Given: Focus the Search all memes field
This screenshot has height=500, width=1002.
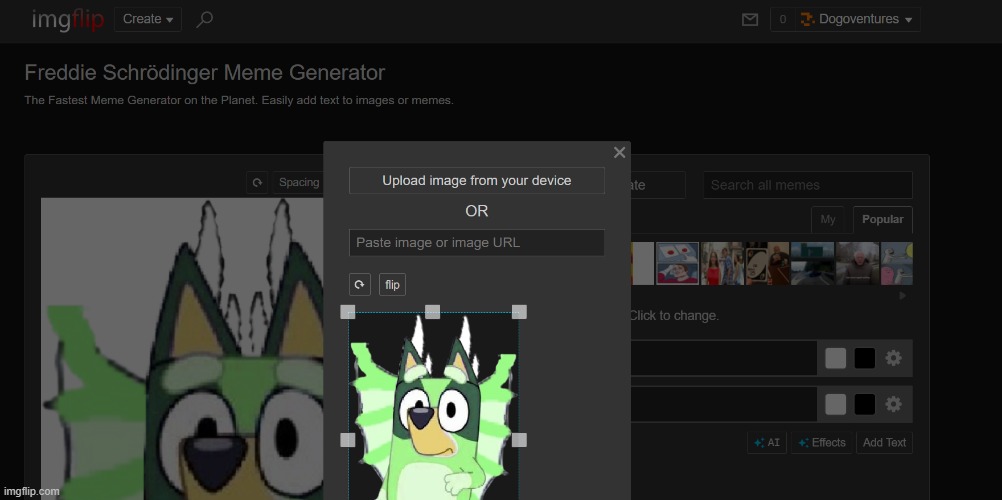Looking at the screenshot, I should [x=808, y=185].
